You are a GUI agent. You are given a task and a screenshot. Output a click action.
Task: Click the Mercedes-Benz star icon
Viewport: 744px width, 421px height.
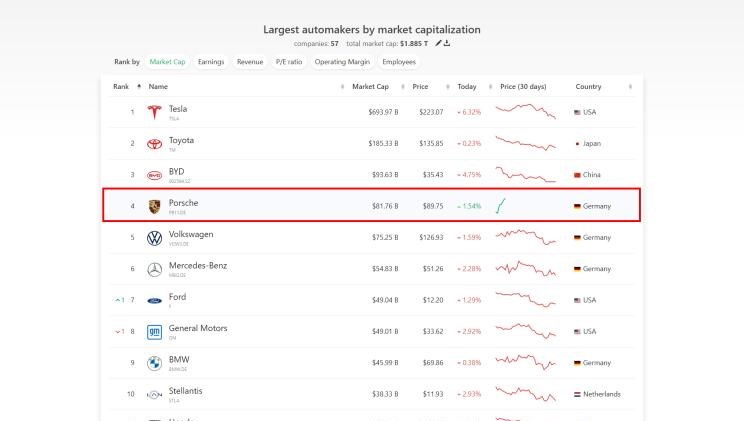pos(154,269)
